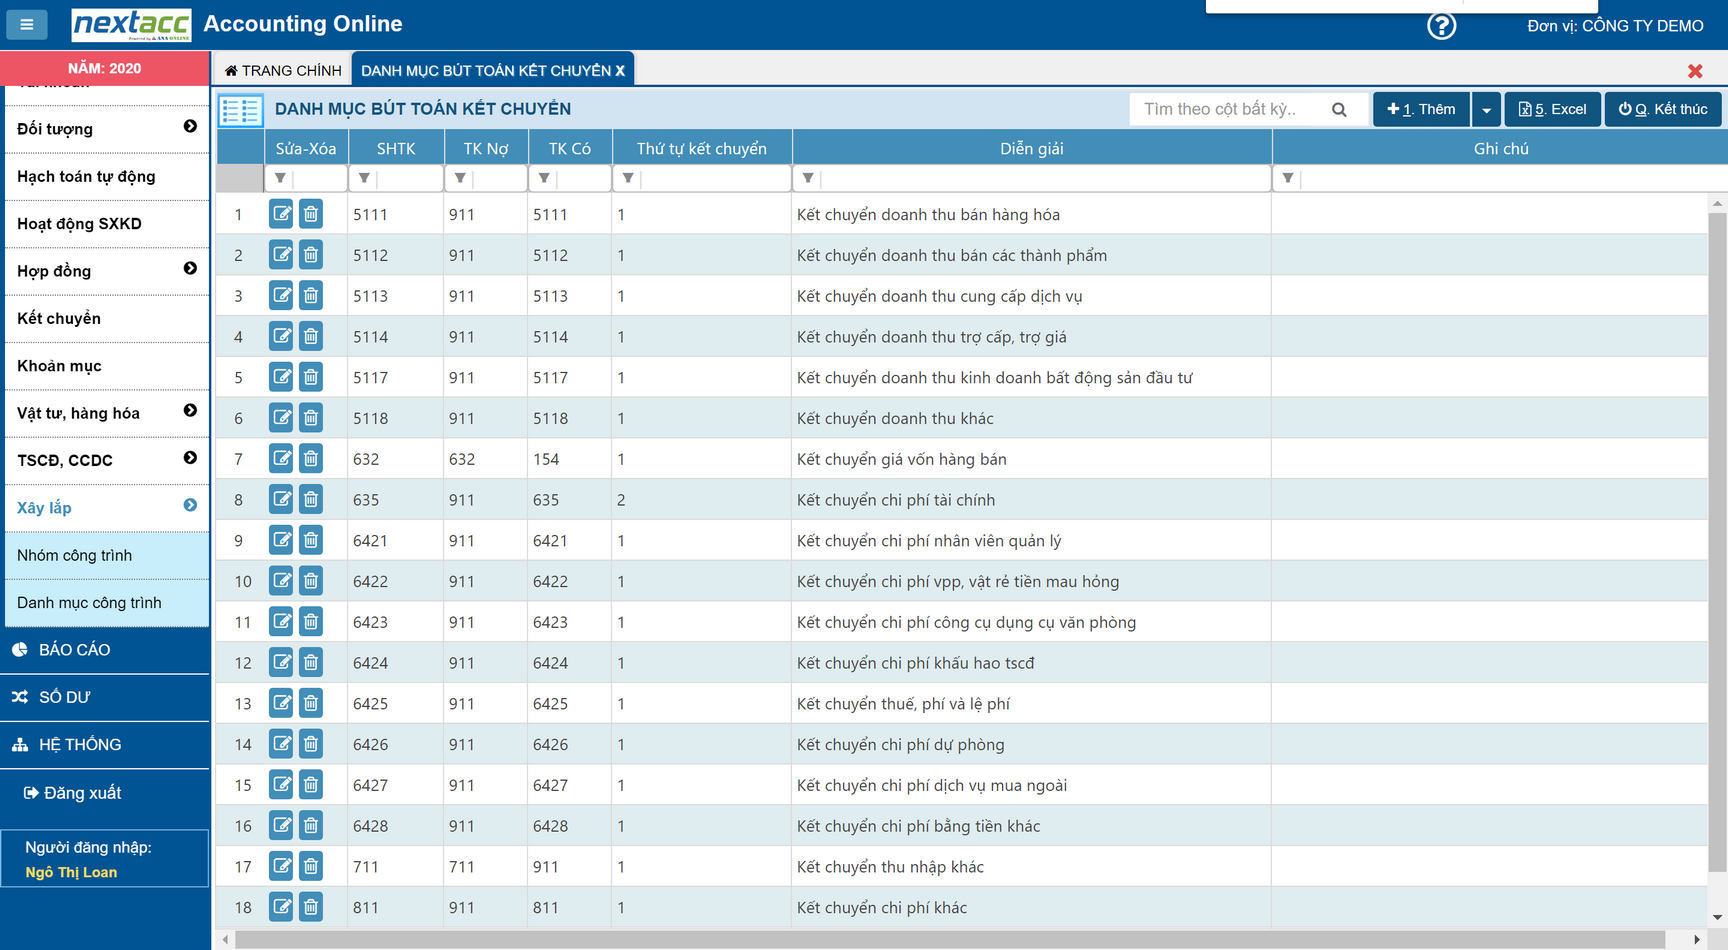Delete row 18 entry 811
The width and height of the screenshot is (1728, 950).
(x=311, y=907)
